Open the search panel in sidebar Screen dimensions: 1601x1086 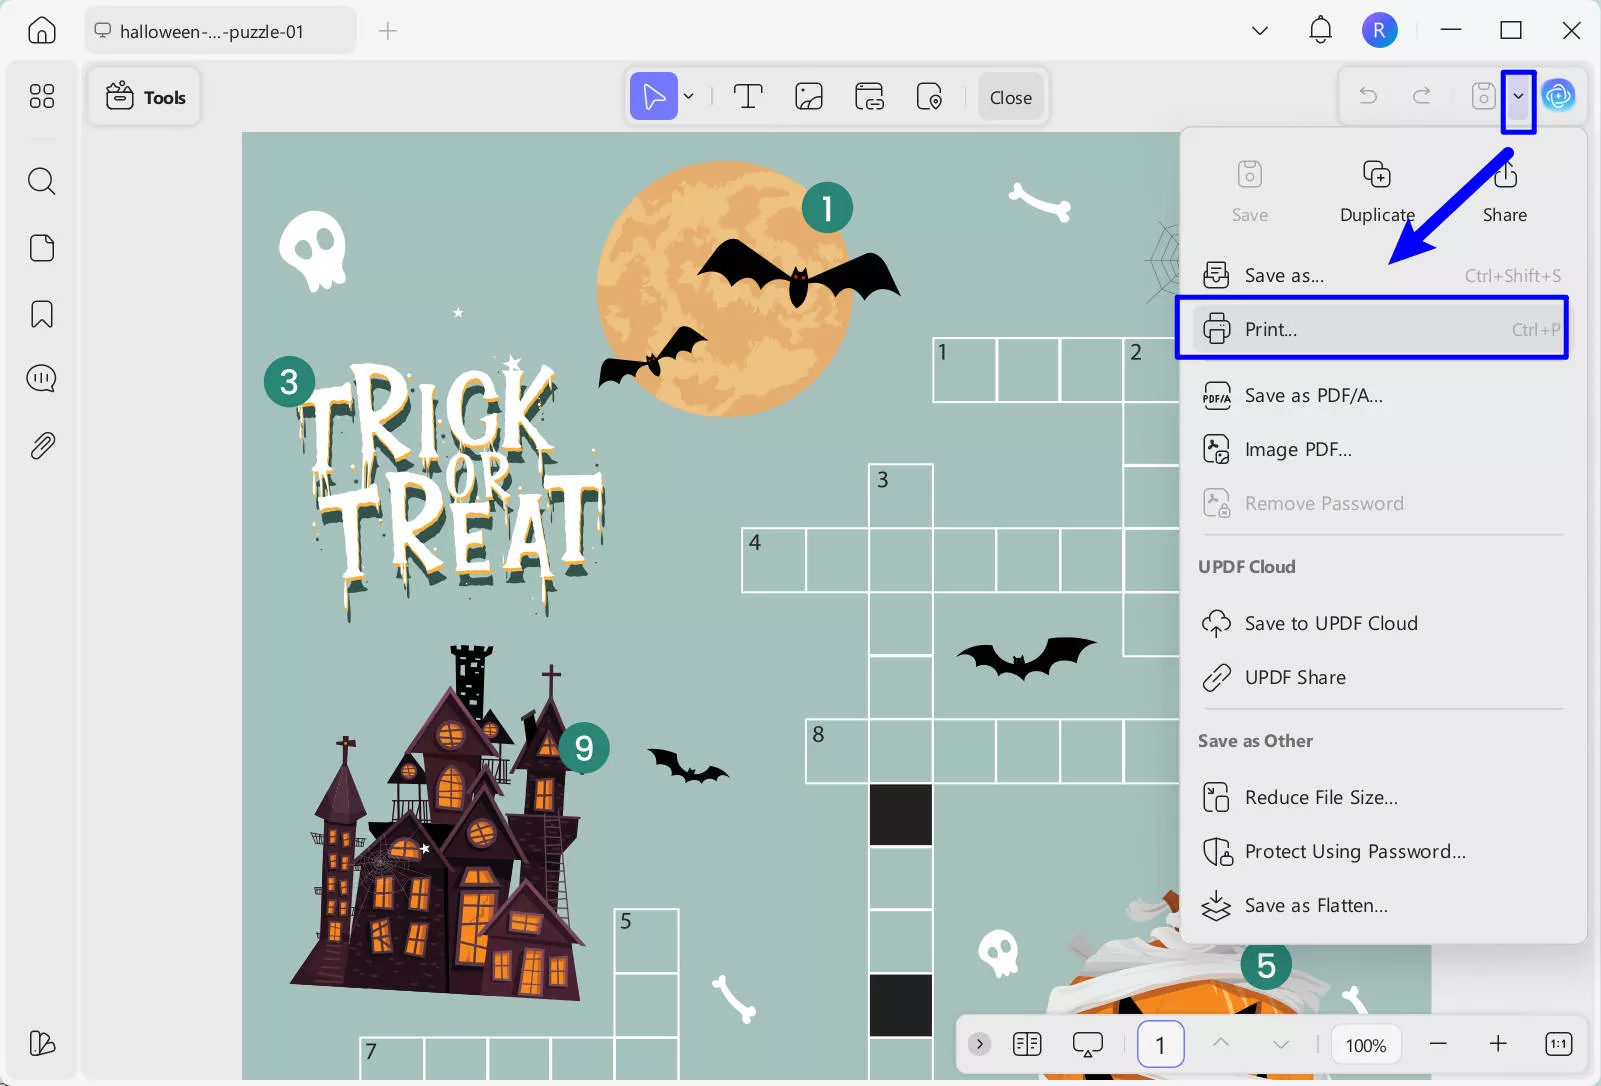tap(41, 181)
